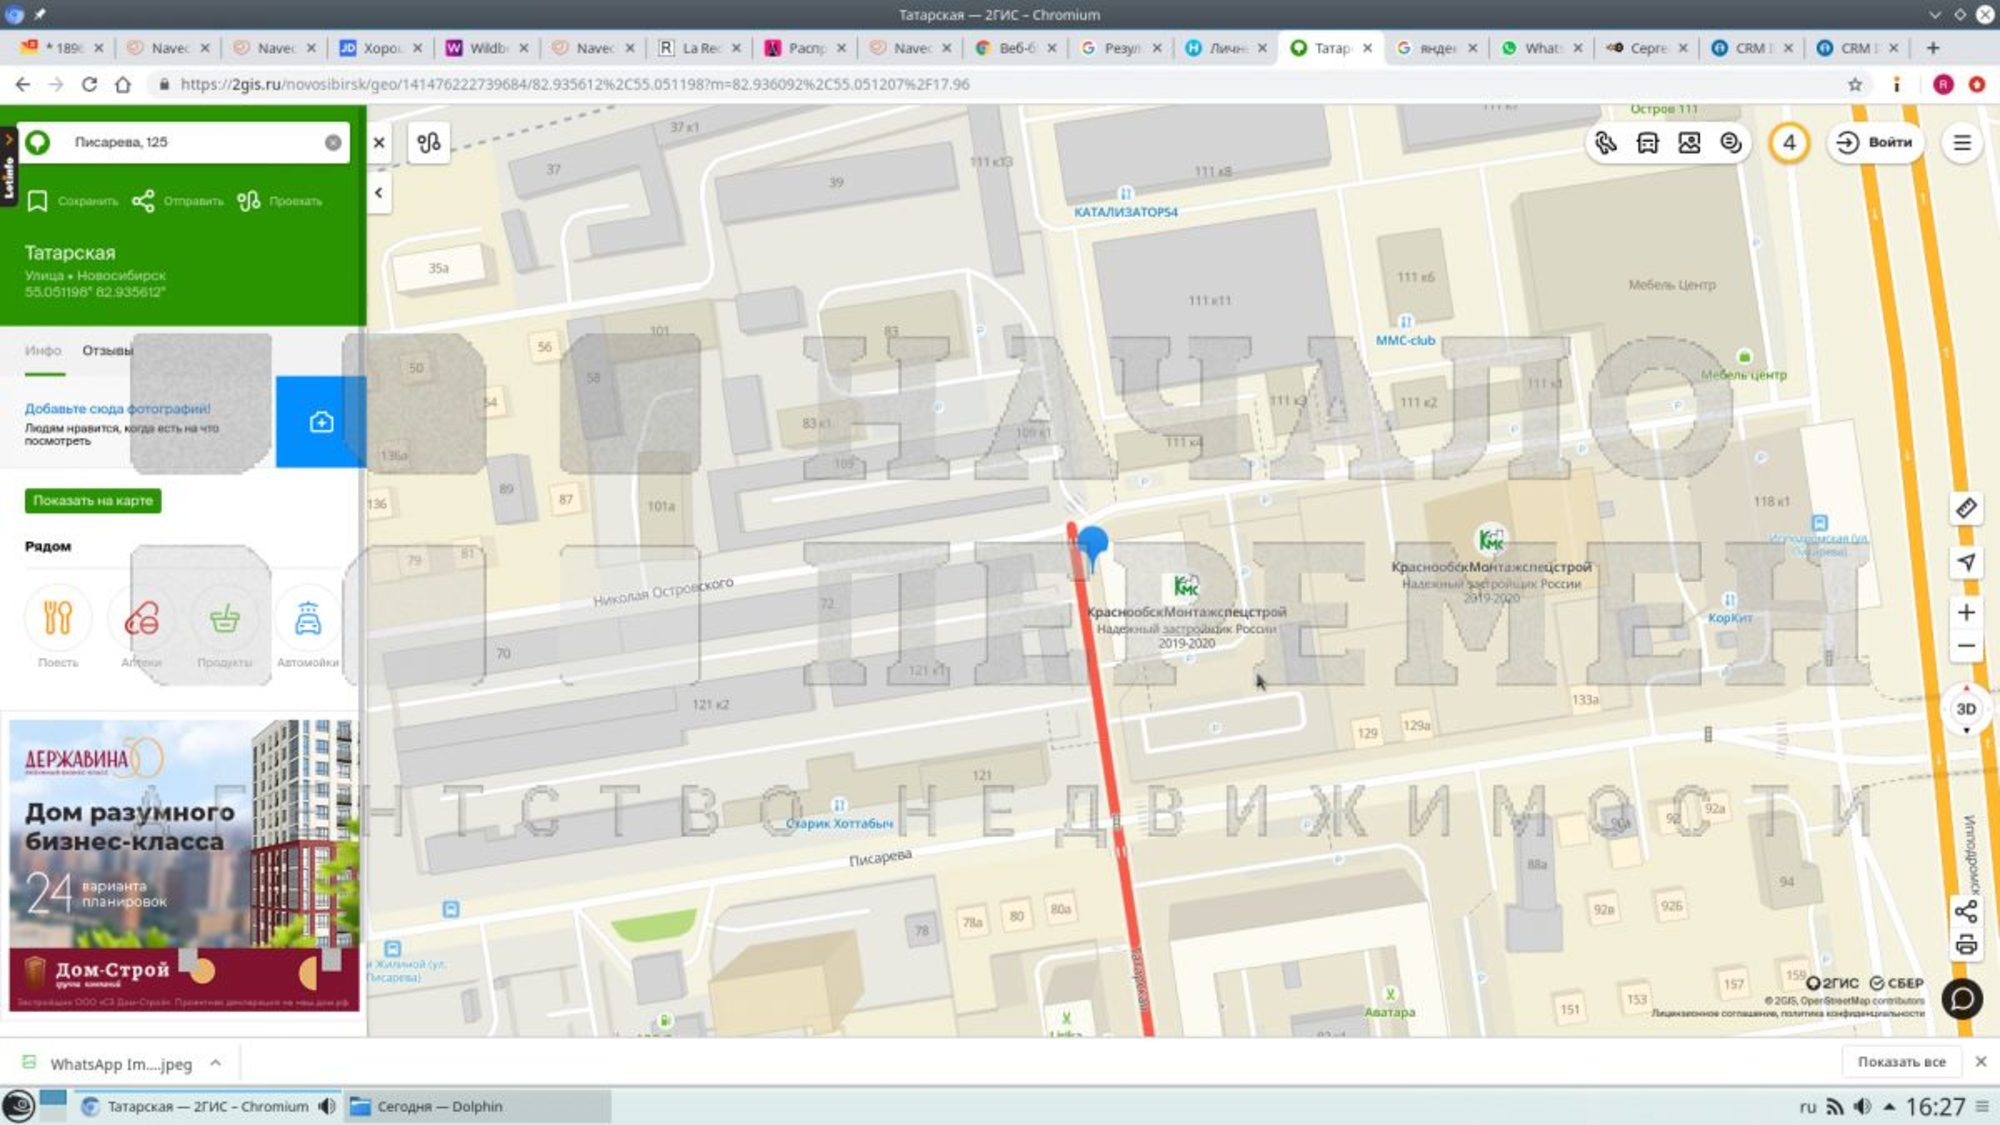
Task: Click Показать все downloads button
Action: click(x=1901, y=1062)
